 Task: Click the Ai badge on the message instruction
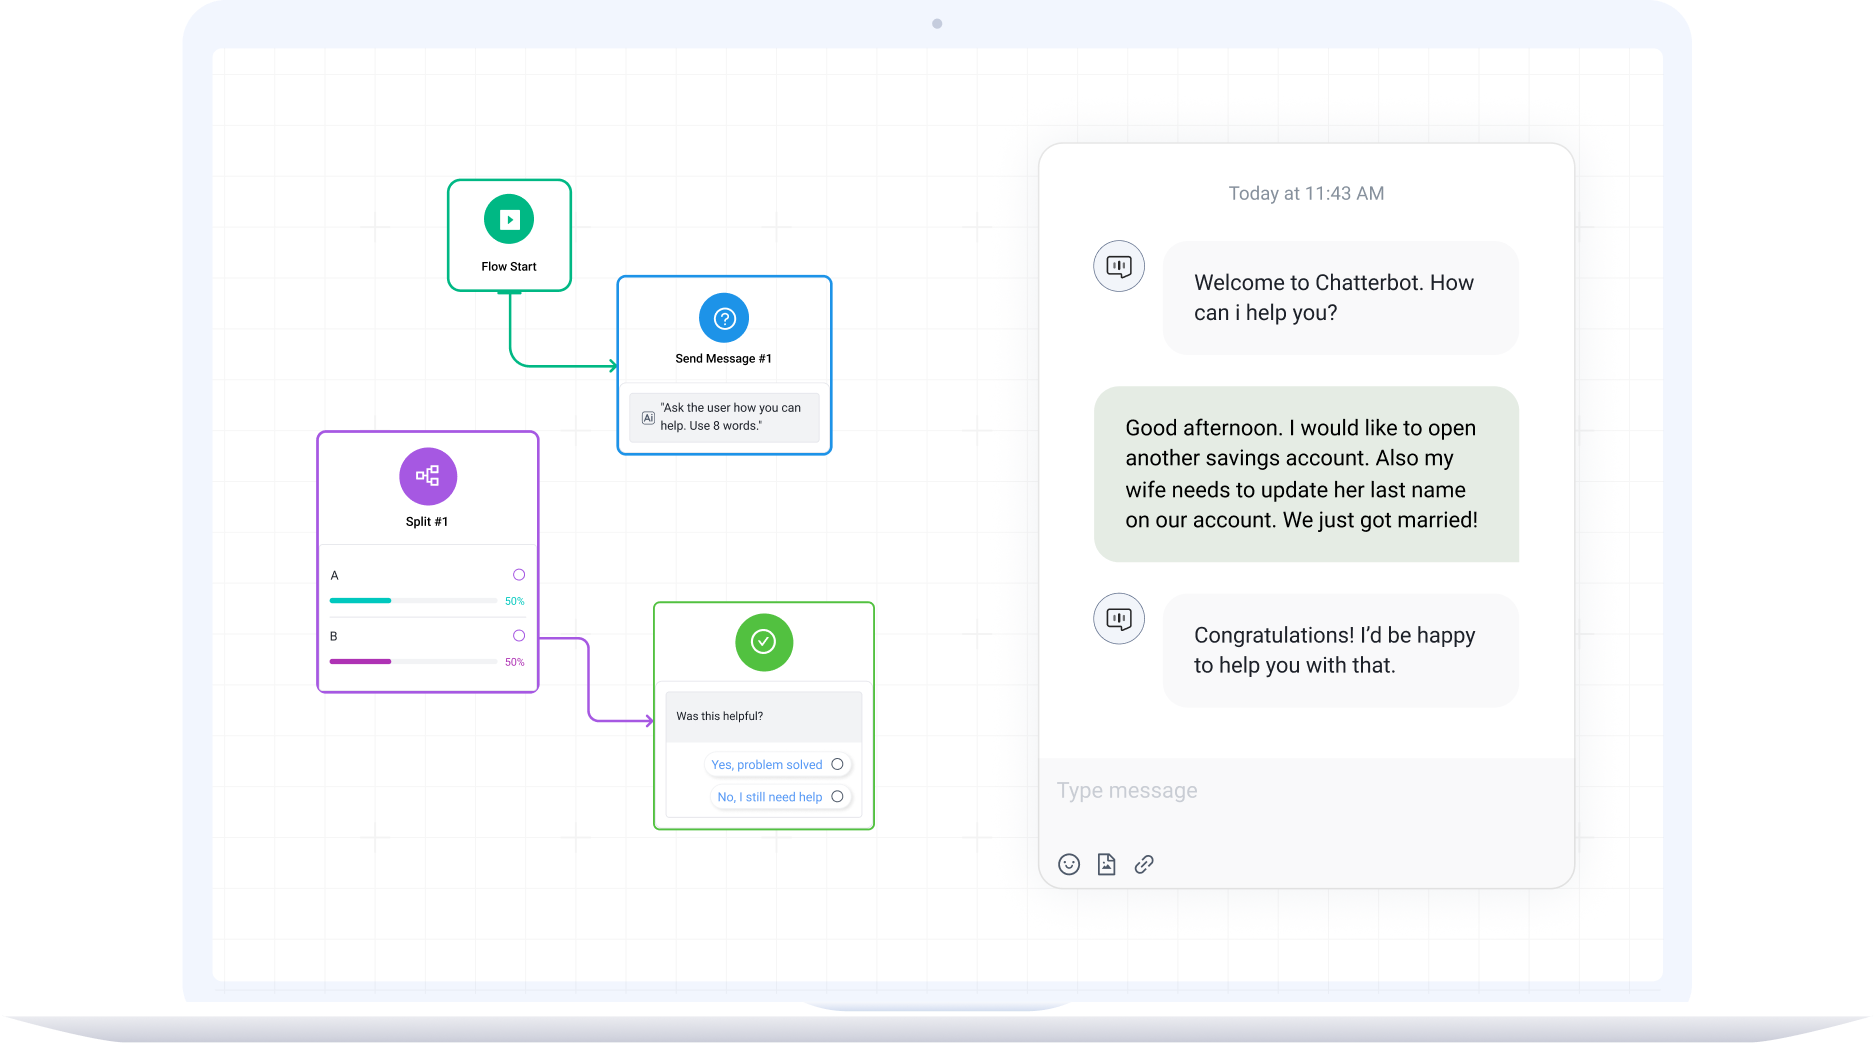pyautogui.click(x=650, y=417)
